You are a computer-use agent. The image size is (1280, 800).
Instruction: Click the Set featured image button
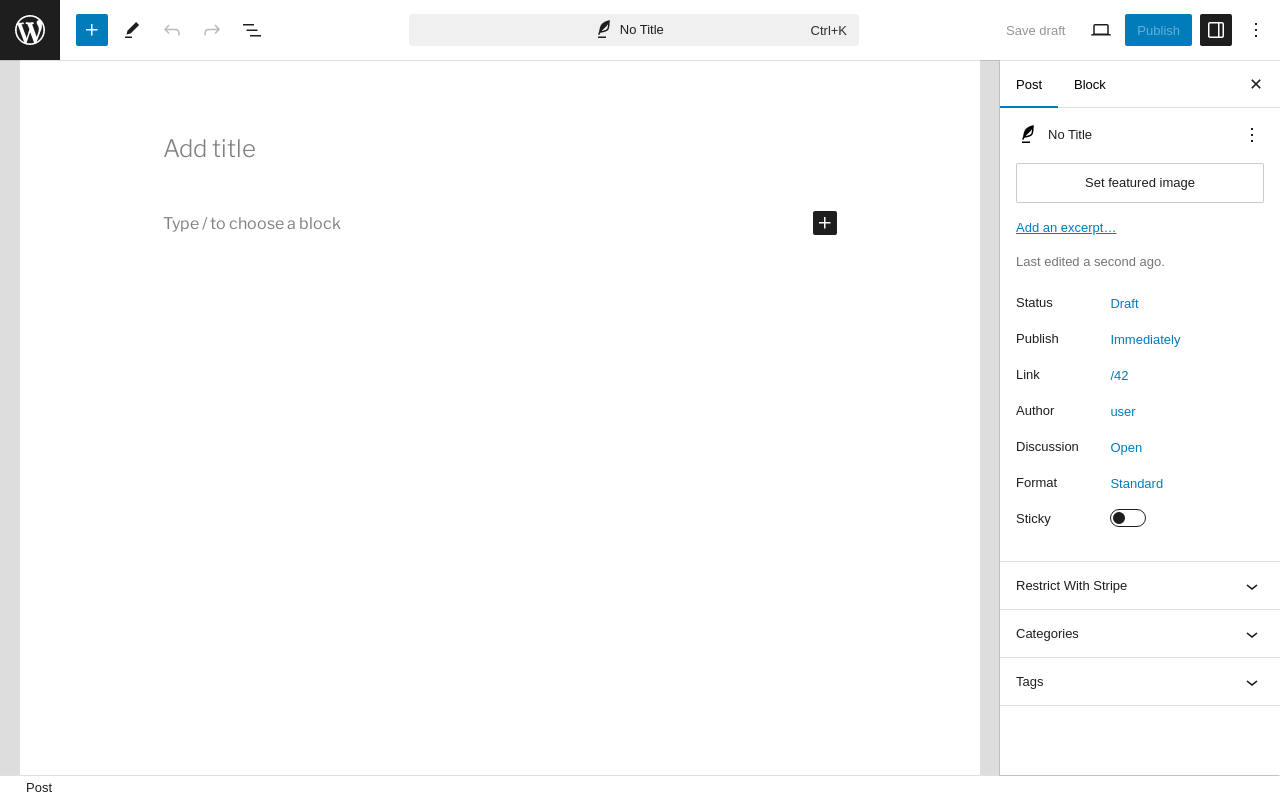(1140, 183)
